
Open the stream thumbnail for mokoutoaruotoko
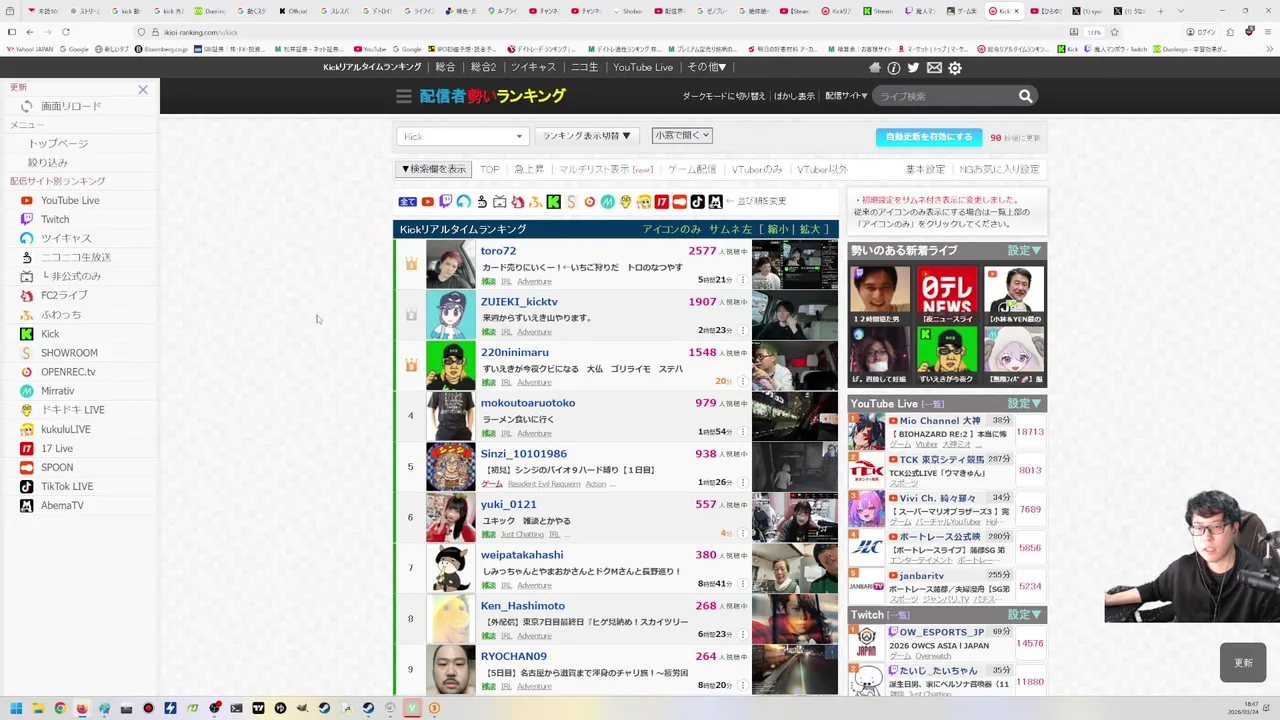tap(795, 416)
